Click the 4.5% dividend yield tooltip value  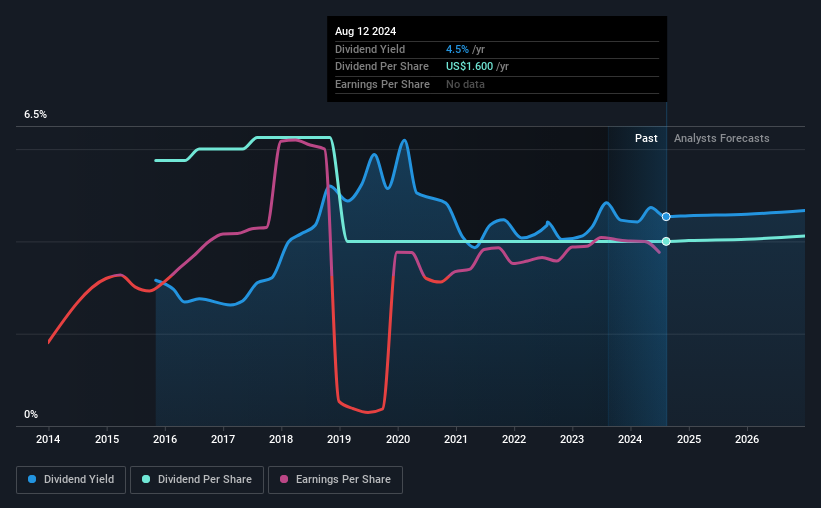(x=457, y=49)
